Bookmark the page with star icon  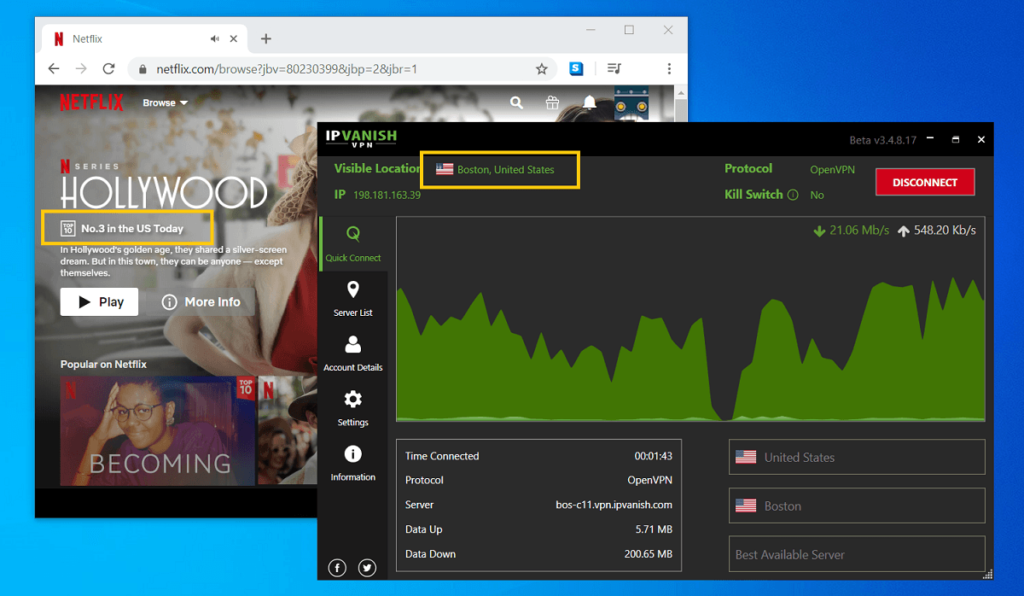[x=541, y=69]
